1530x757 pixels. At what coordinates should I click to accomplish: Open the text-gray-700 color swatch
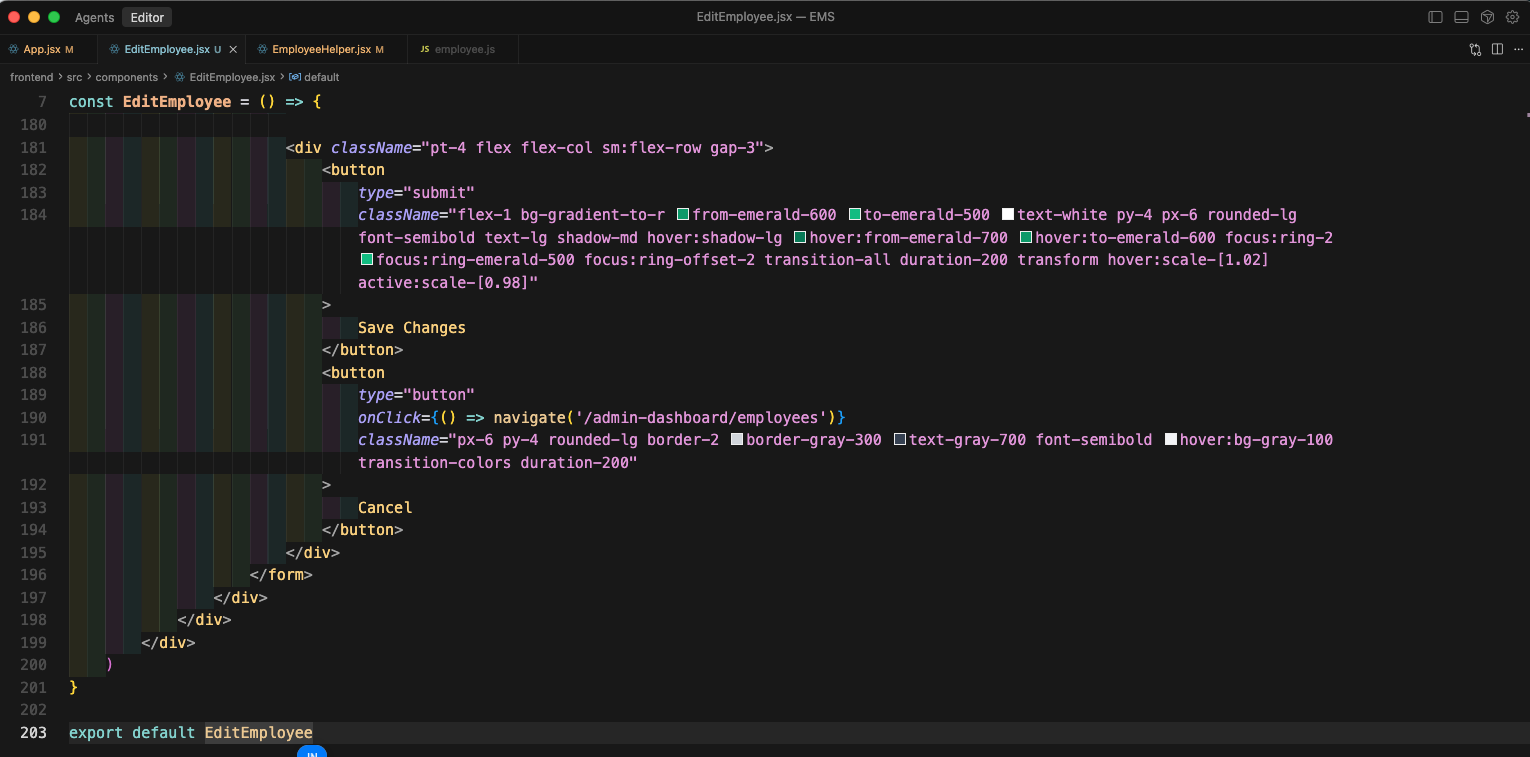pyautogui.click(x=900, y=440)
